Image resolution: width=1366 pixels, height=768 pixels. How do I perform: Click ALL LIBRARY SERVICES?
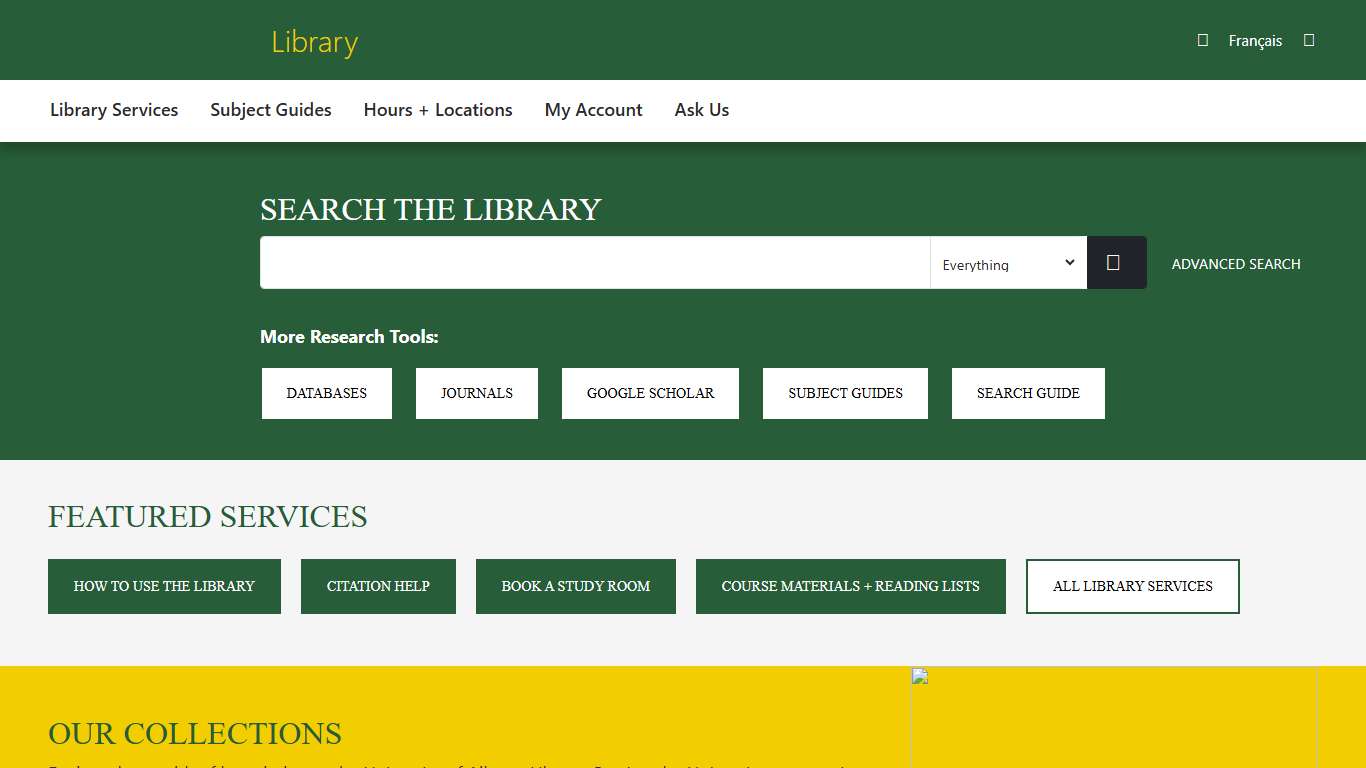1132,586
